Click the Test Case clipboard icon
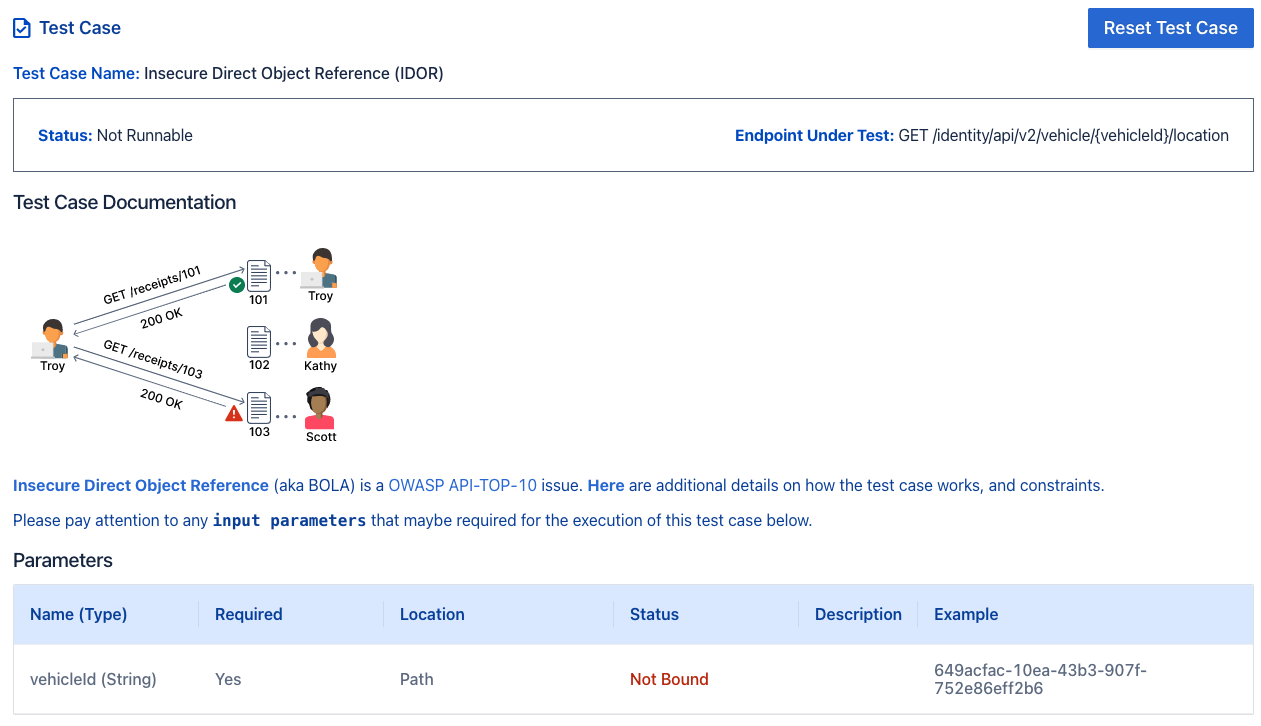 pos(22,28)
